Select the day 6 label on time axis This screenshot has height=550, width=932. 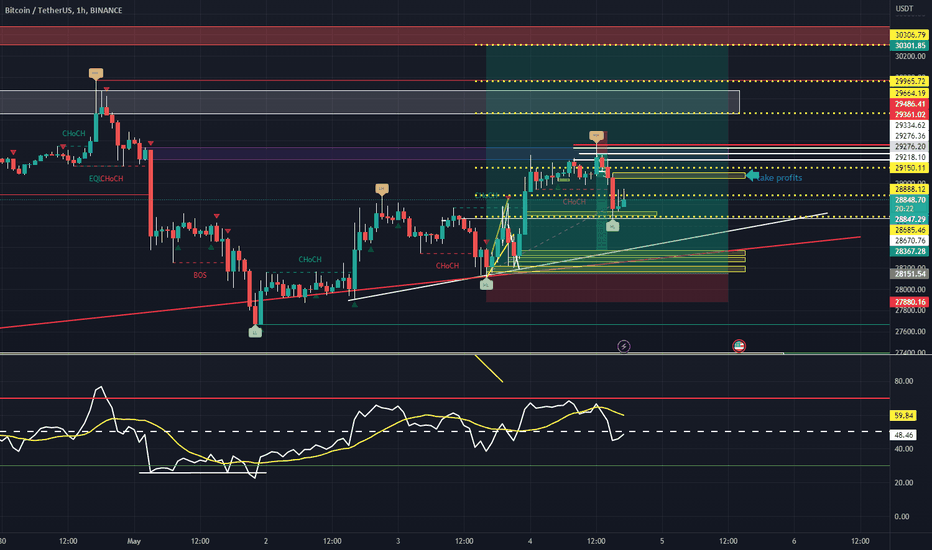794,541
